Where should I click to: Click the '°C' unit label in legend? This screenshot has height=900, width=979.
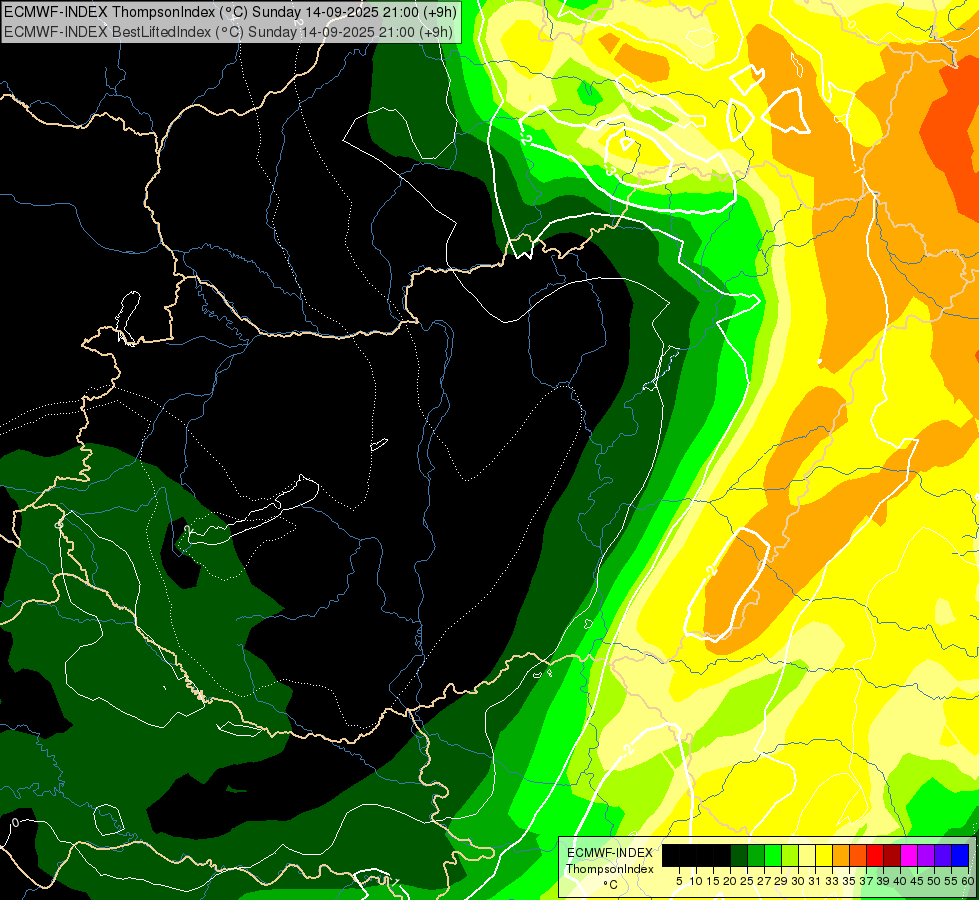coord(611,885)
